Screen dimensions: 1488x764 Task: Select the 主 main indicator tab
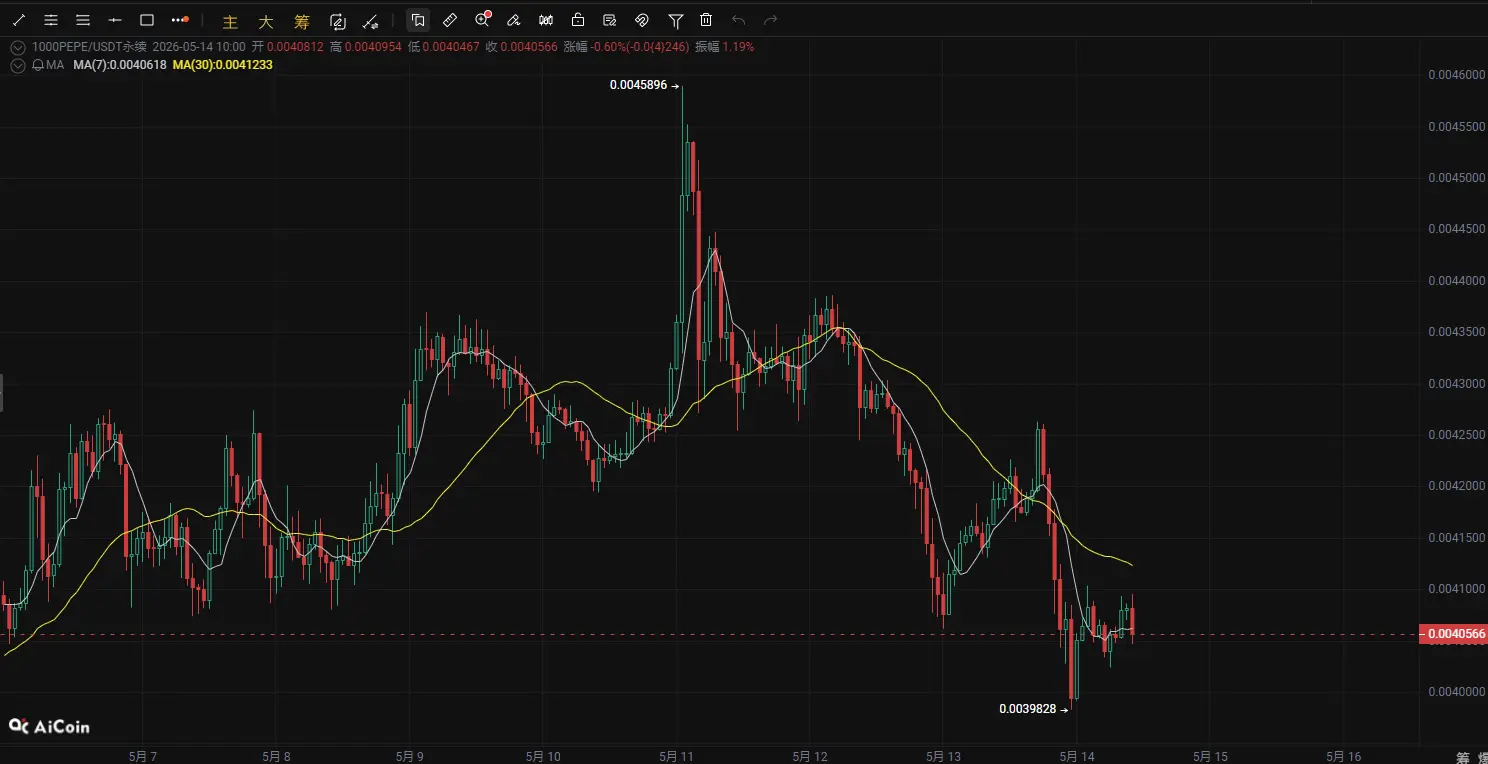point(231,21)
